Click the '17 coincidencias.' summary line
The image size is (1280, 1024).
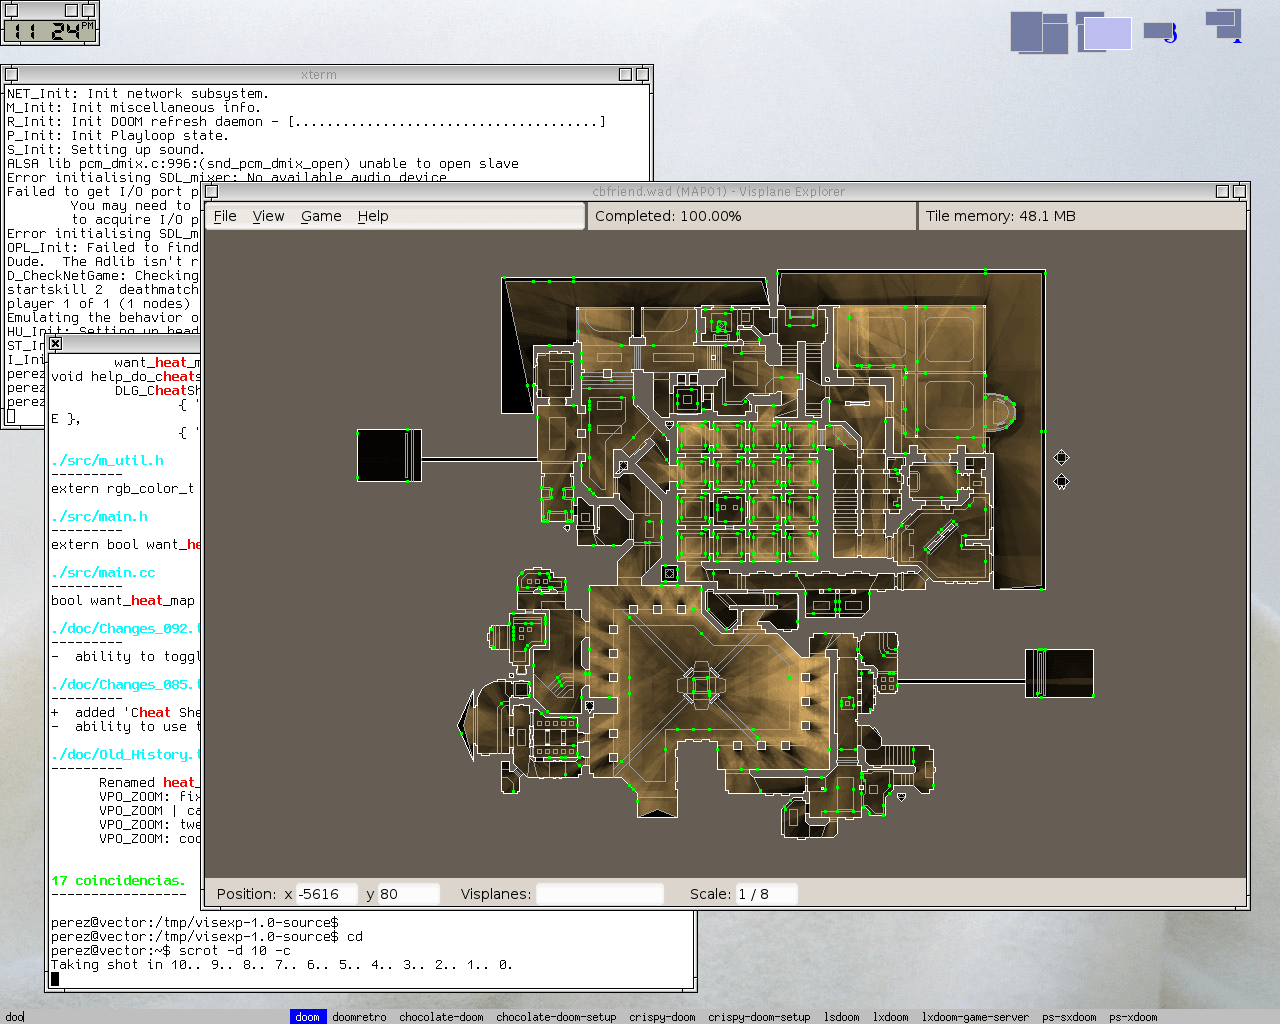[118, 881]
